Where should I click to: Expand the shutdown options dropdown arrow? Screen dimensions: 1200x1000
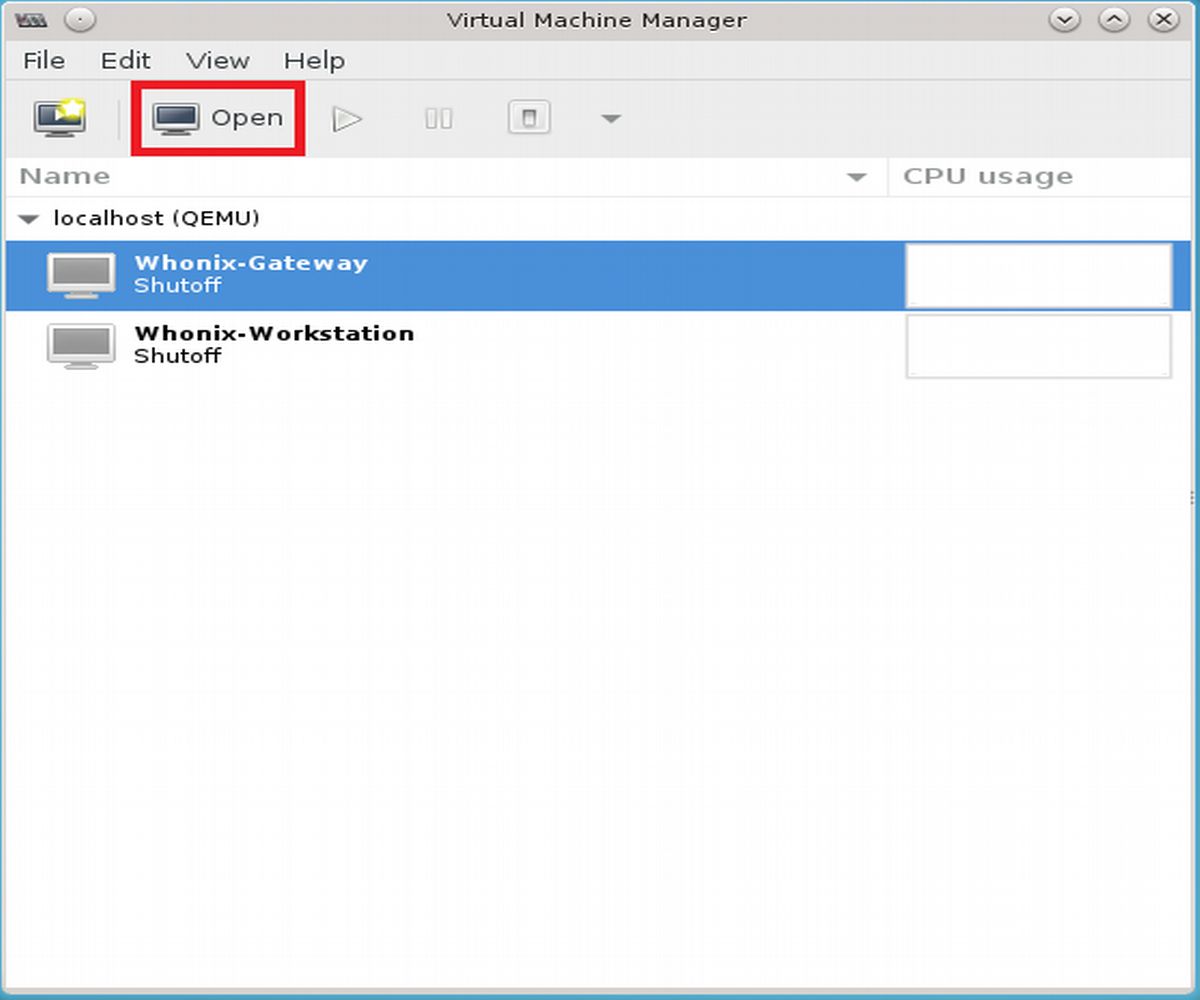611,120
